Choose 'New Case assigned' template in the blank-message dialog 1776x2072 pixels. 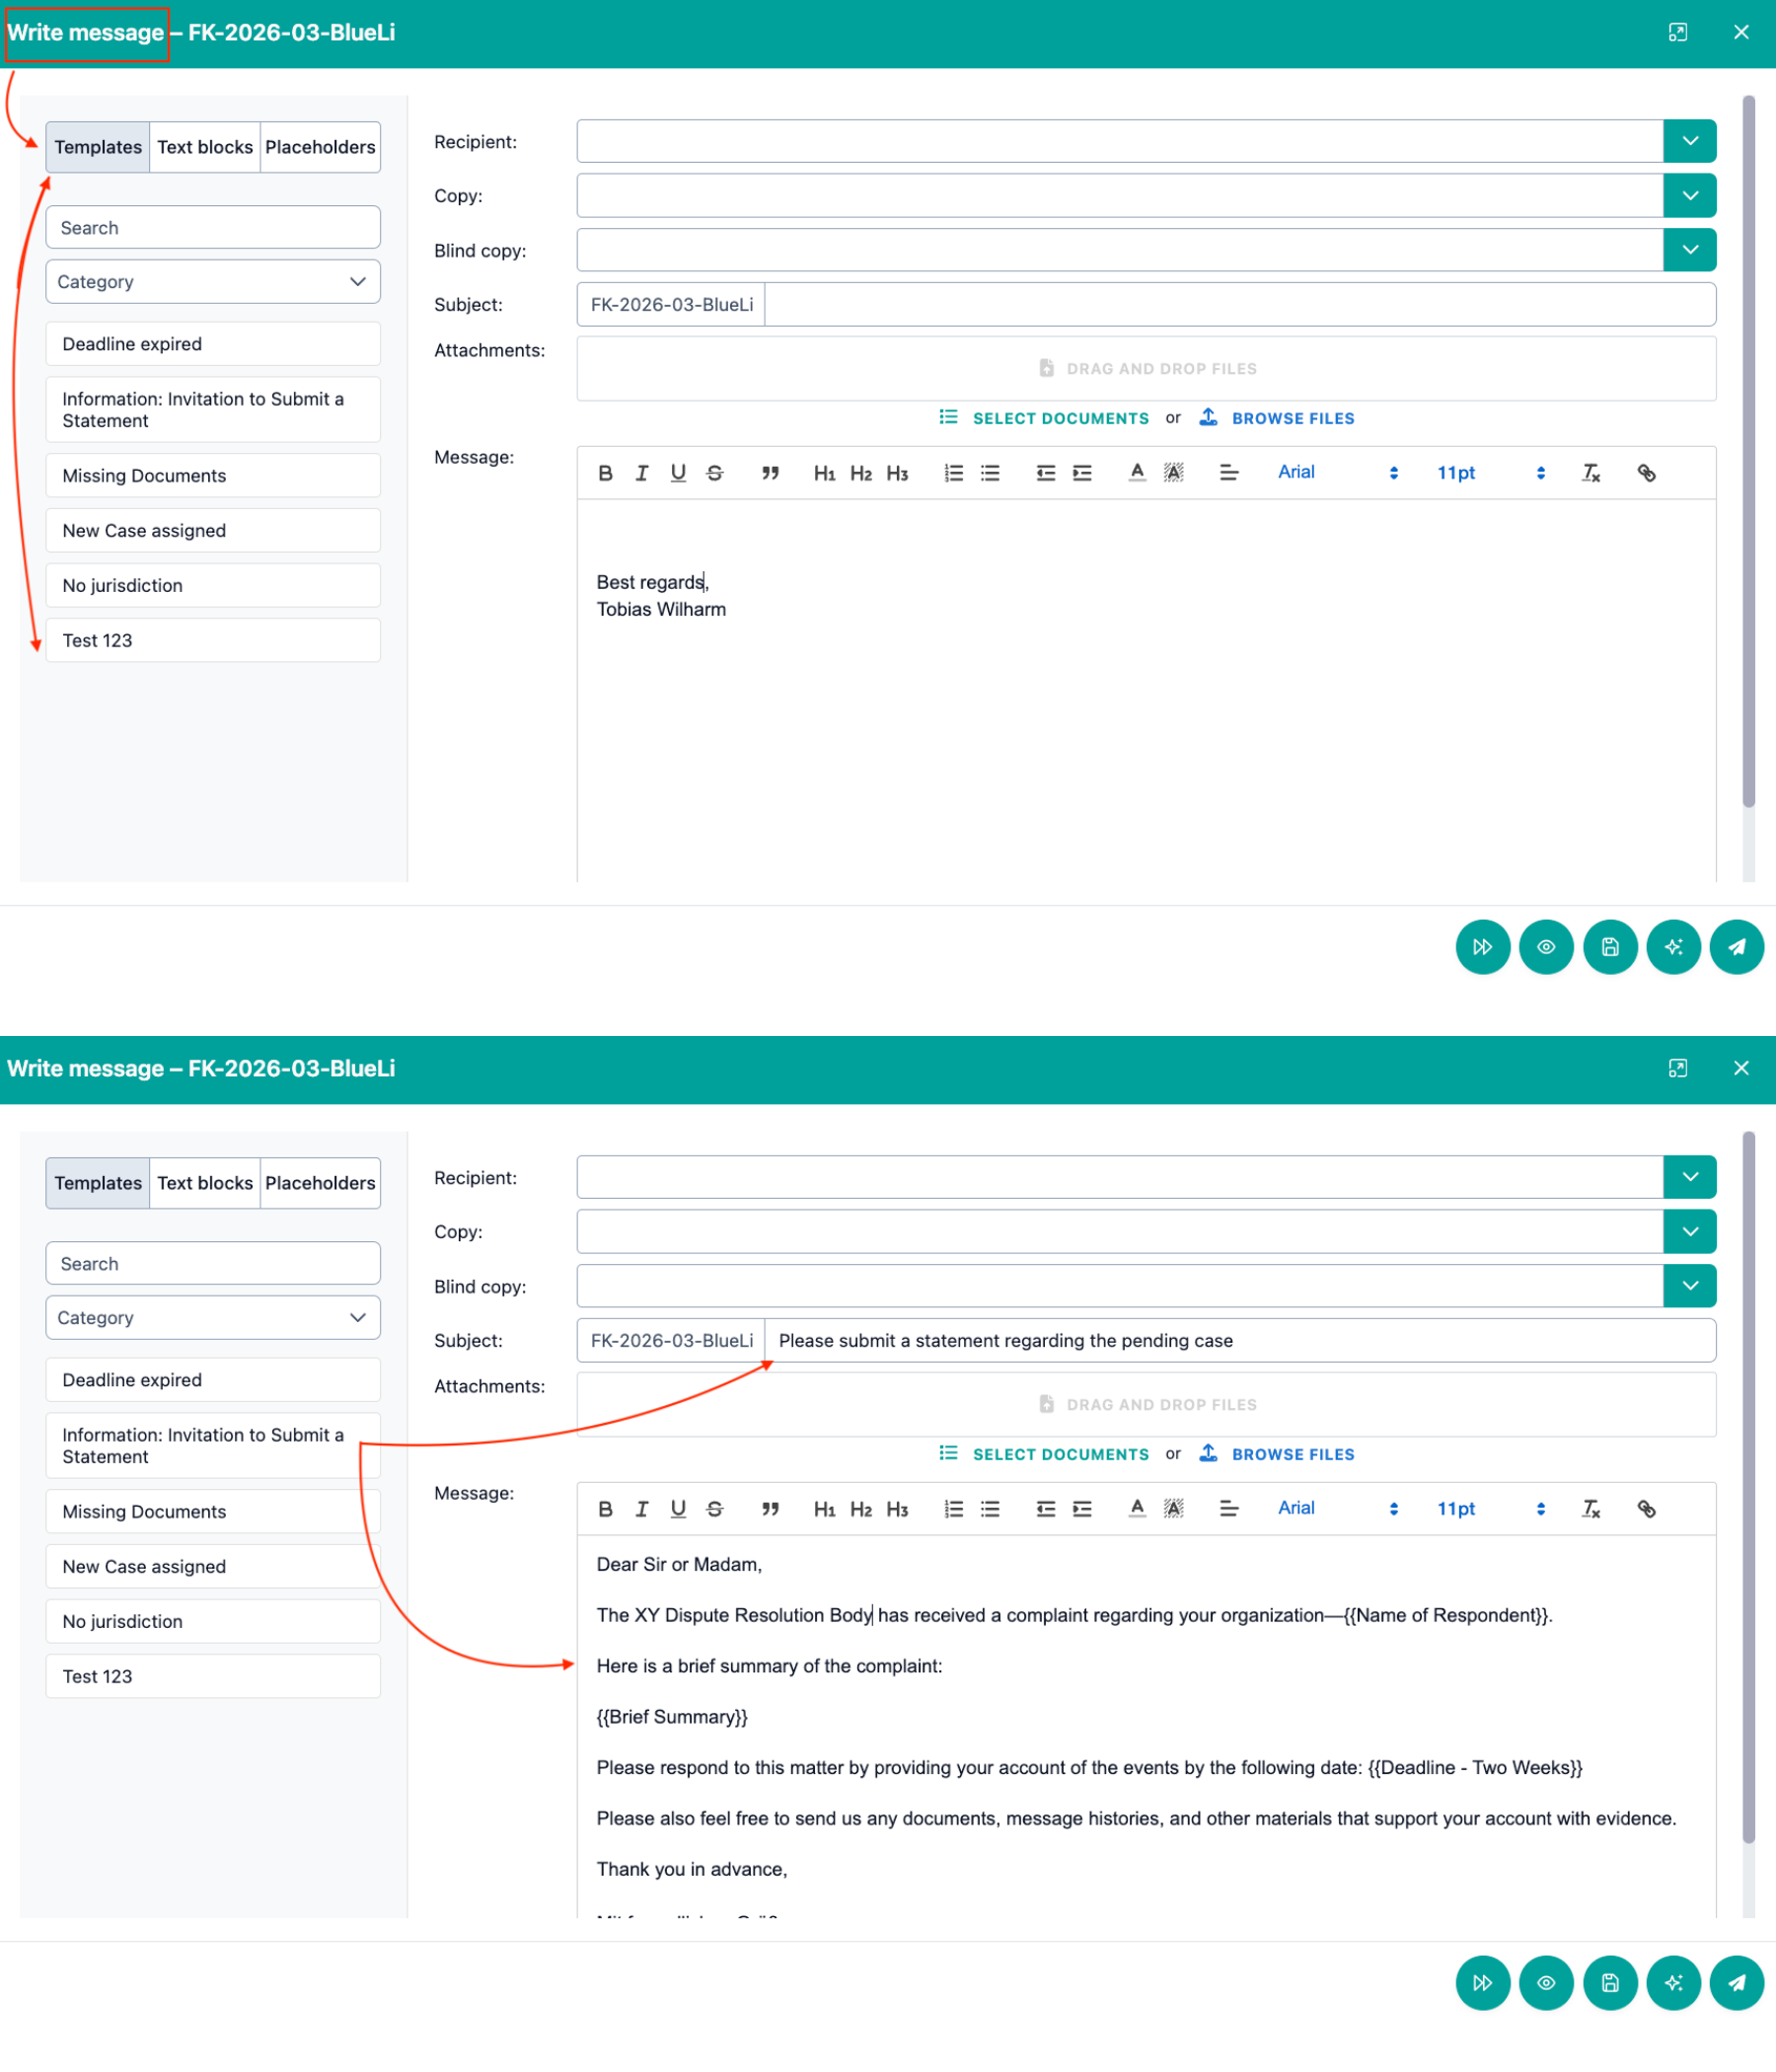[213, 531]
